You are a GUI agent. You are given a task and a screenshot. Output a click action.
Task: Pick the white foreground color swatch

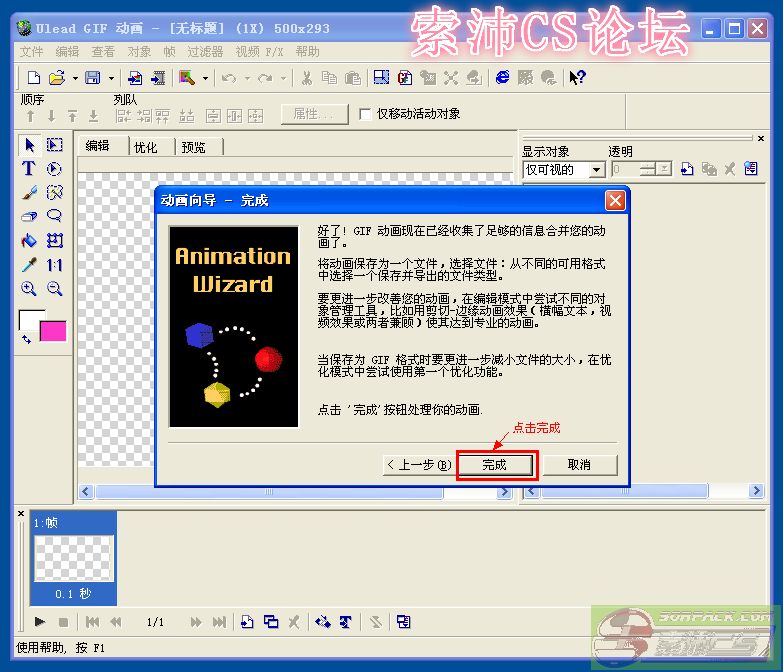click(29, 318)
